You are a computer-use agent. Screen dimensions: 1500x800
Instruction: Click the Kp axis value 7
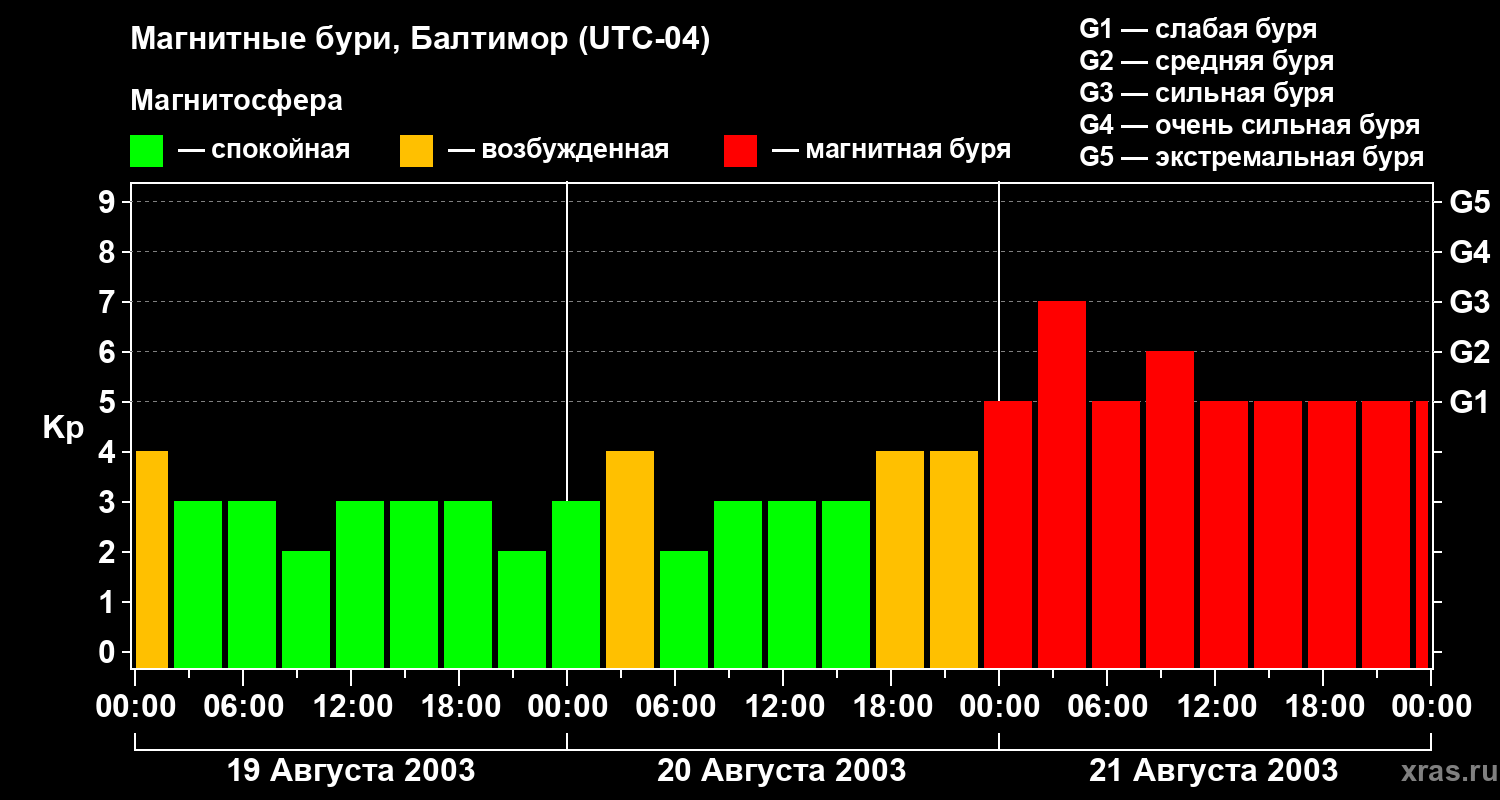(109, 302)
